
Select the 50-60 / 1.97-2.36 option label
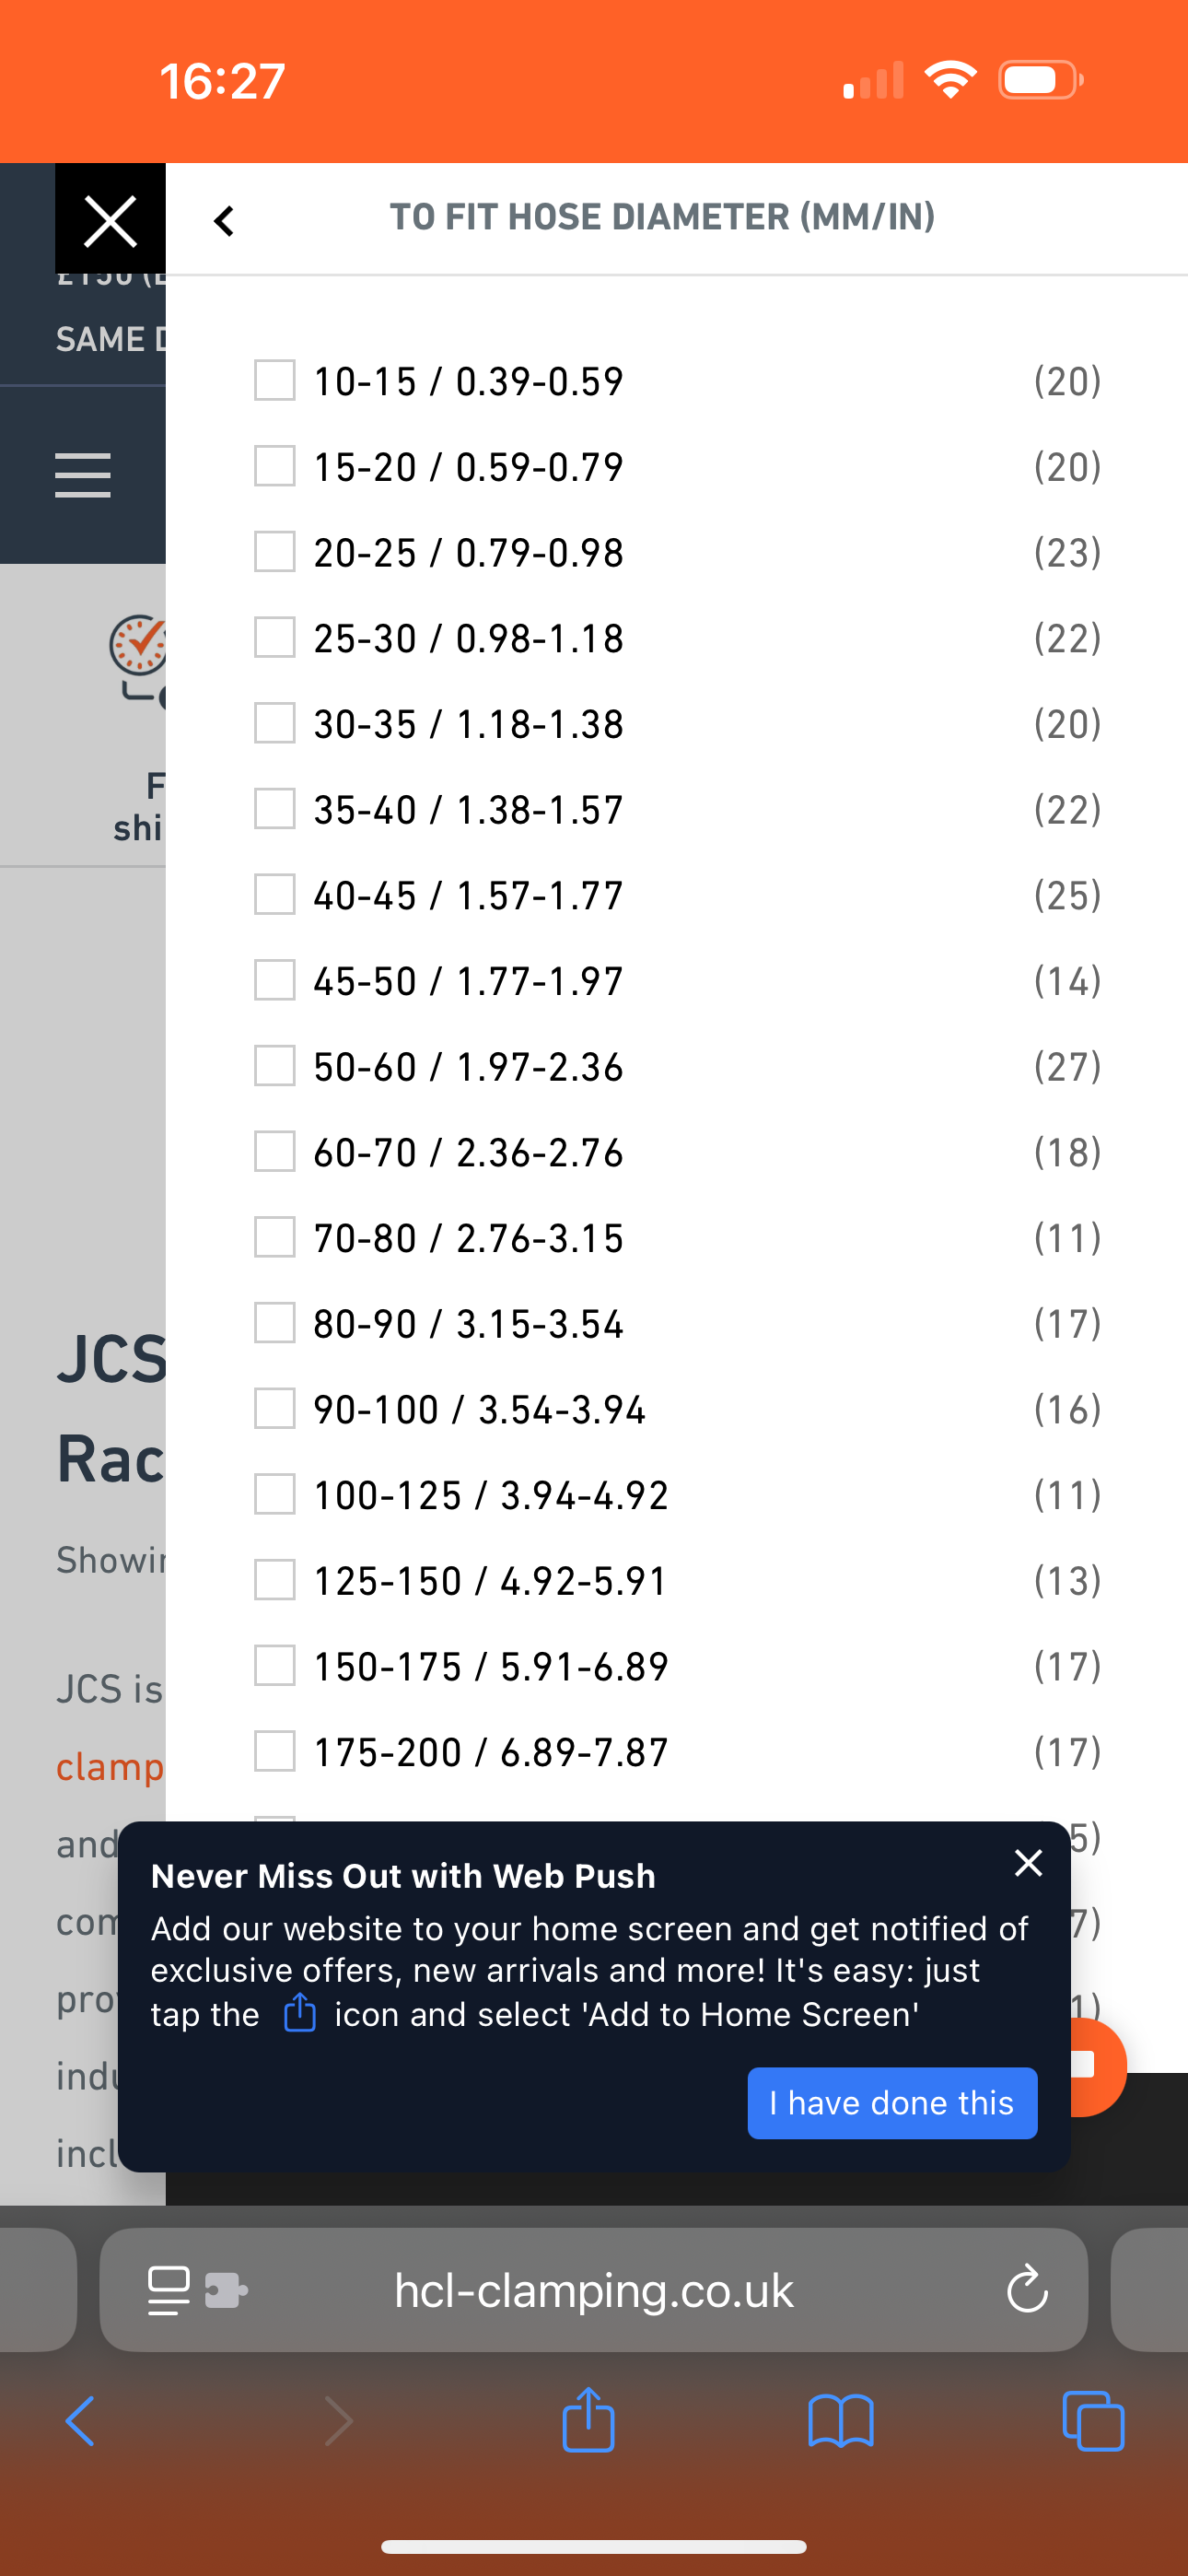click(469, 1067)
